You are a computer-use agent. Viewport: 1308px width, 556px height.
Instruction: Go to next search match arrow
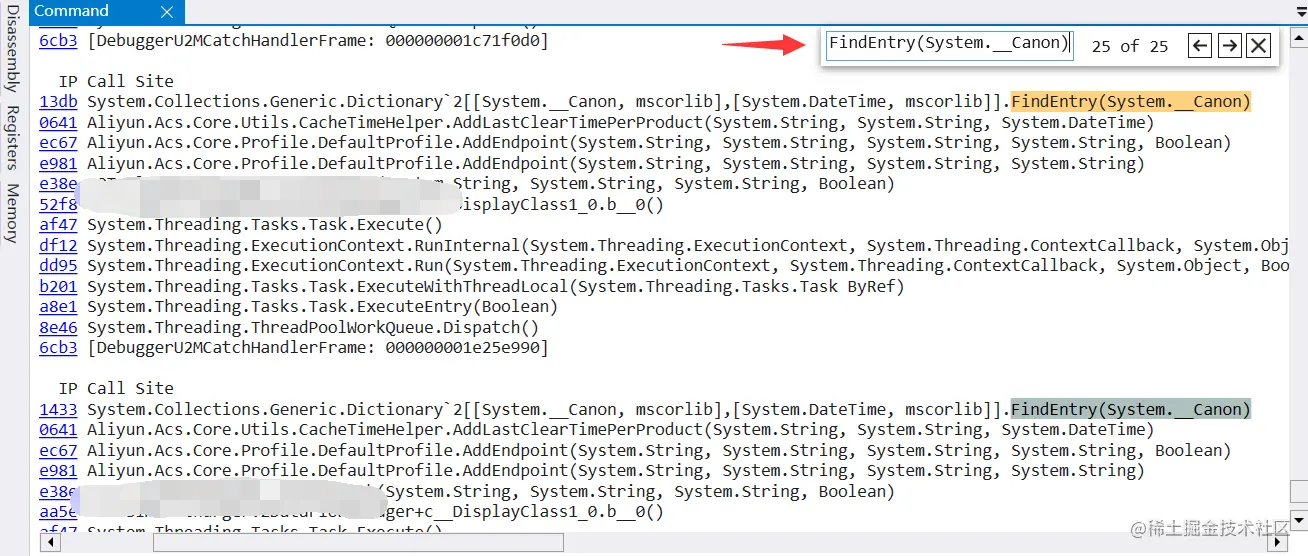tap(1229, 46)
